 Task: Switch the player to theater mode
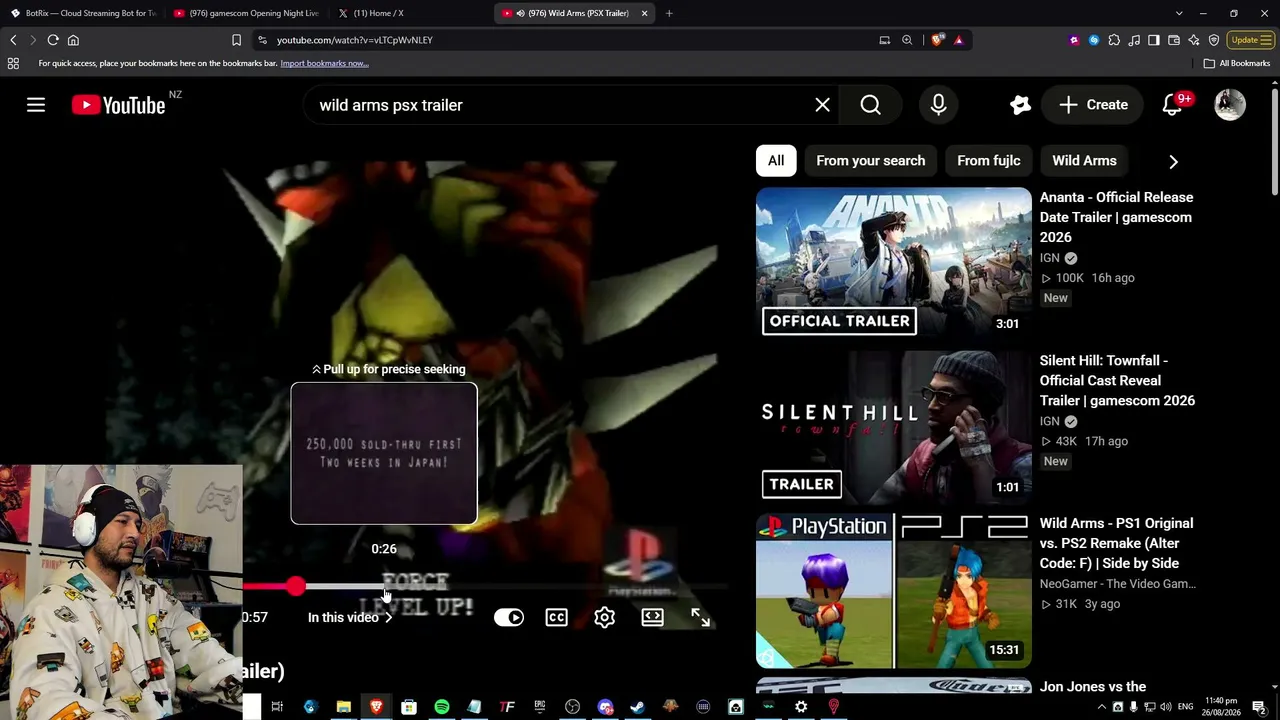coord(652,618)
